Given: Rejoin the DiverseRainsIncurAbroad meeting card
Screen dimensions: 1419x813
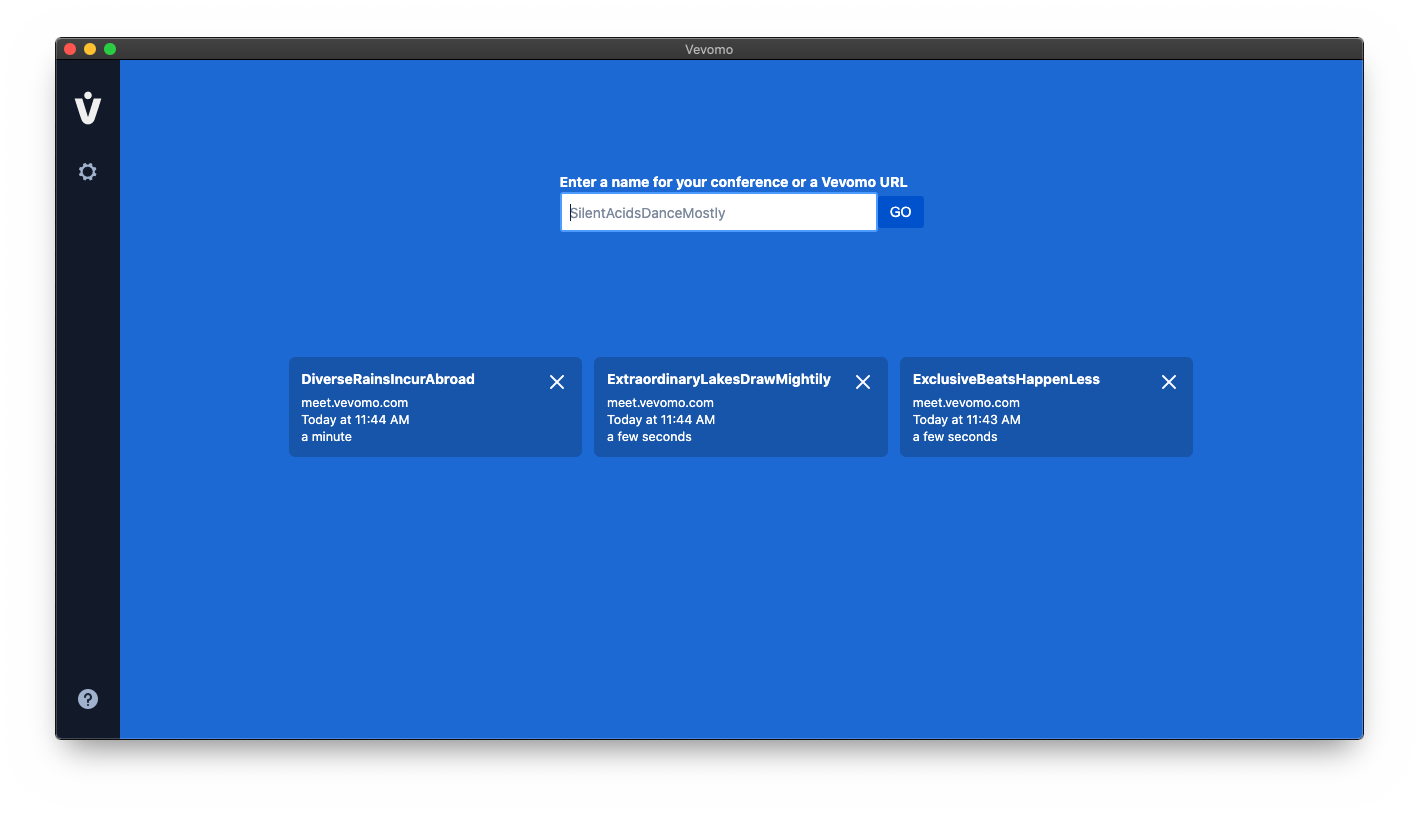Looking at the screenshot, I should point(435,407).
